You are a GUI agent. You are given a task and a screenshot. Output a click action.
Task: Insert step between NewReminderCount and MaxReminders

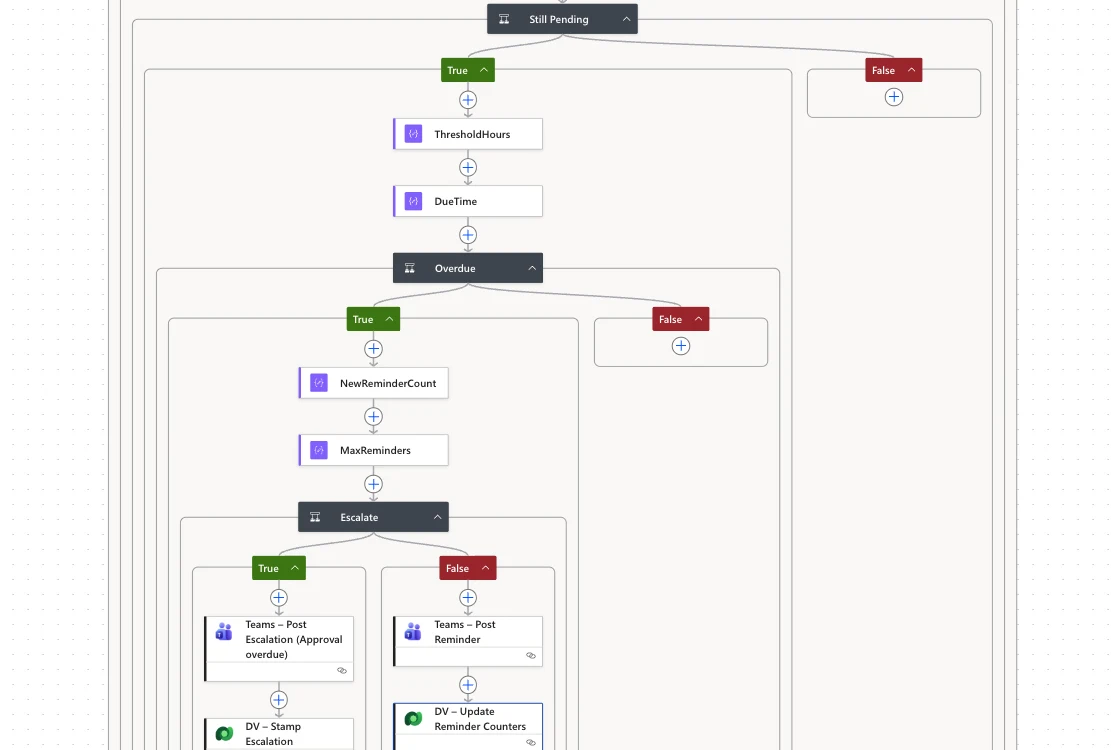373,416
